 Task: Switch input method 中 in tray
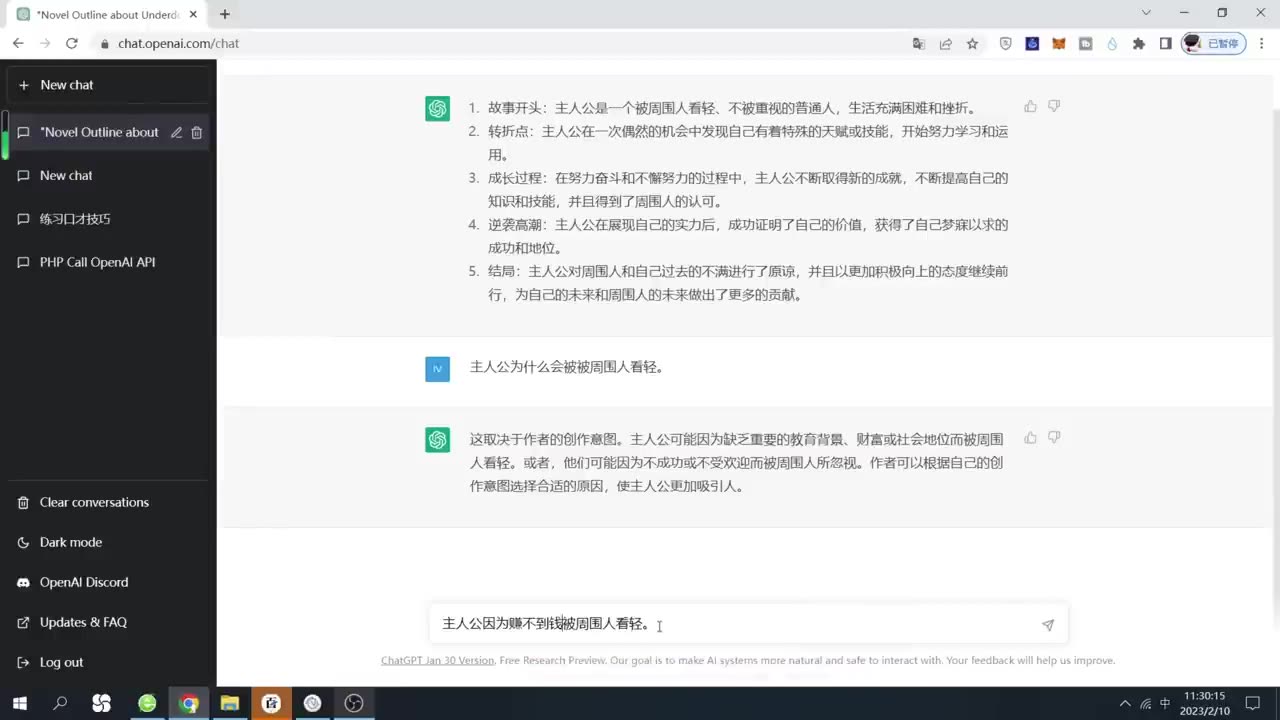point(1165,703)
